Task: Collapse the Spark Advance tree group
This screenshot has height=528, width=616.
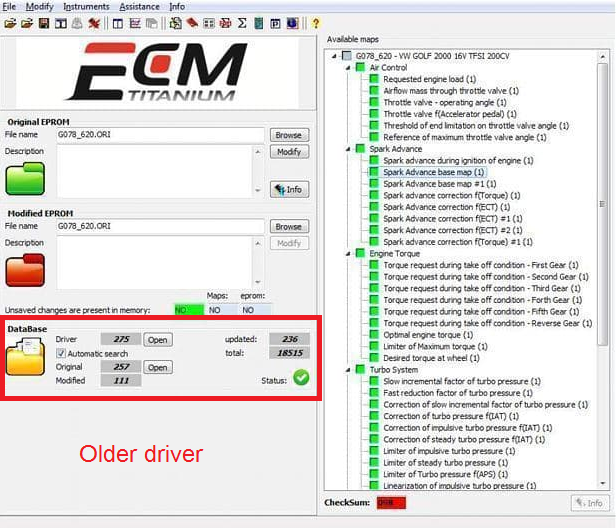Action: (348, 149)
